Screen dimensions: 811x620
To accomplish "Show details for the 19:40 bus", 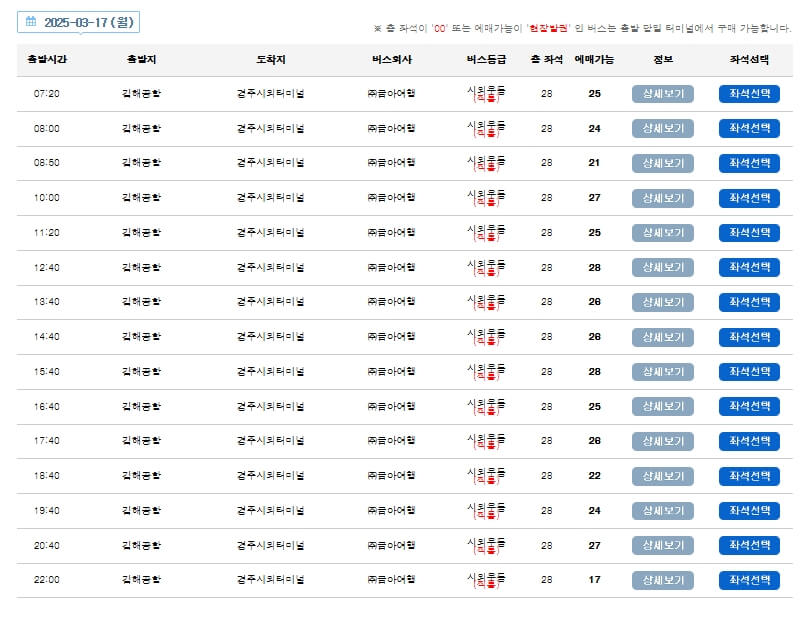I will click(x=663, y=511).
